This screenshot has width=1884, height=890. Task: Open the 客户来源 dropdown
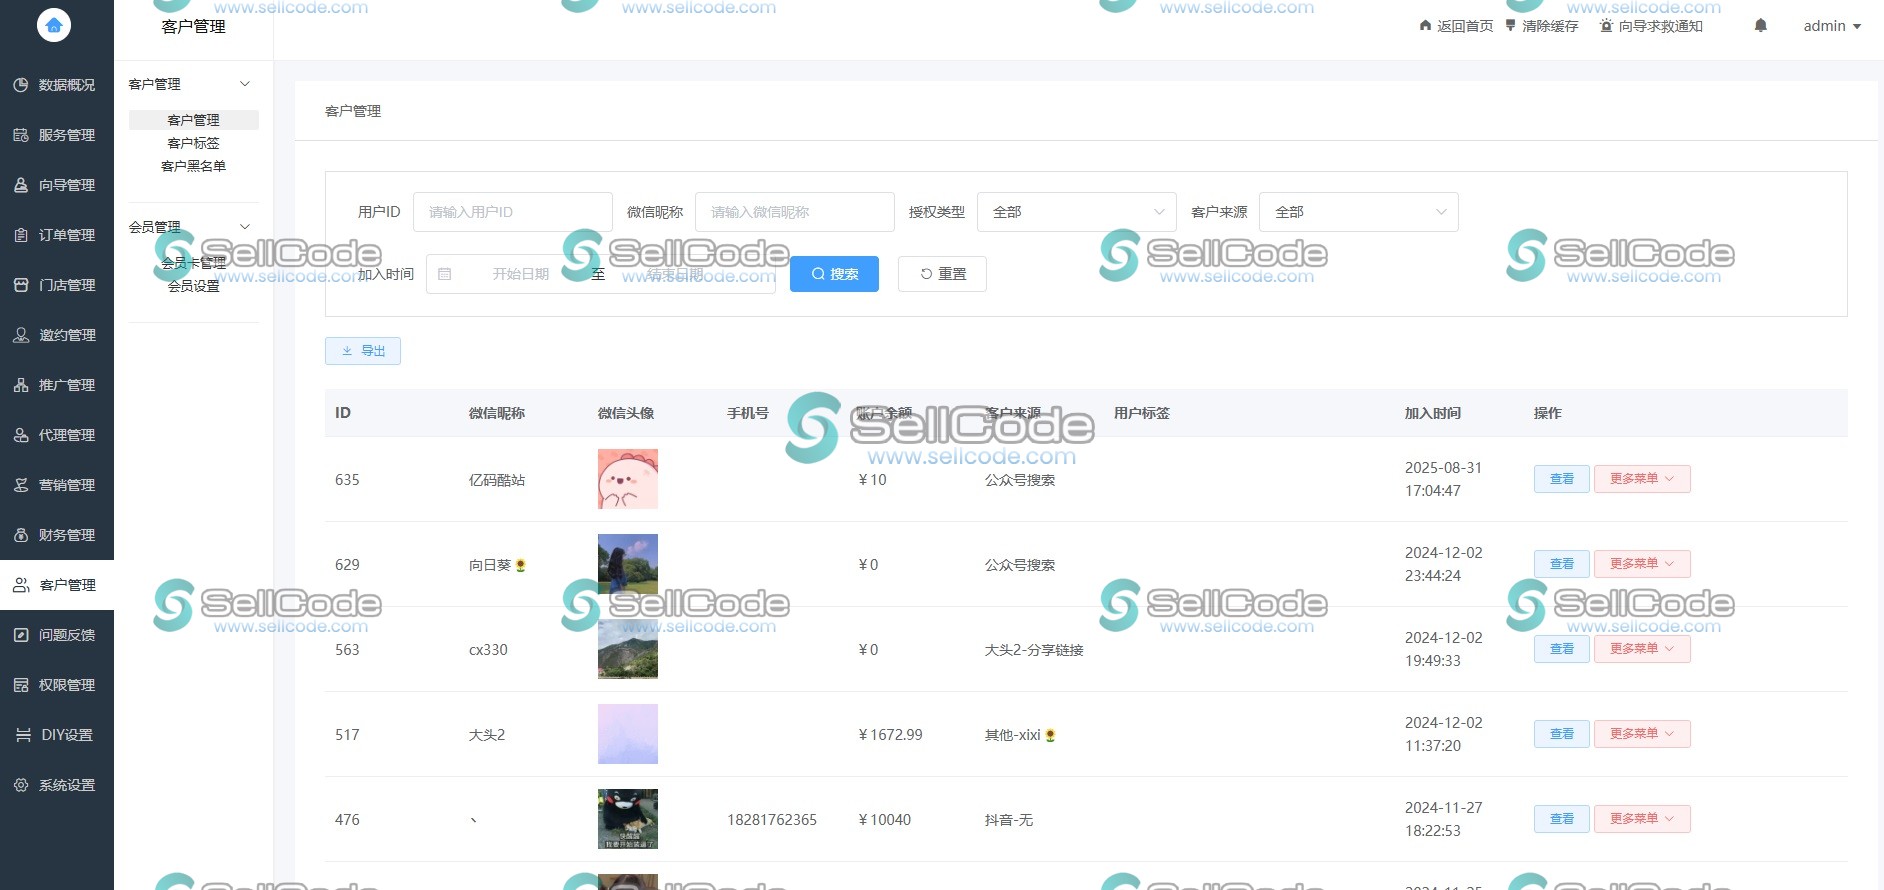tap(1359, 212)
